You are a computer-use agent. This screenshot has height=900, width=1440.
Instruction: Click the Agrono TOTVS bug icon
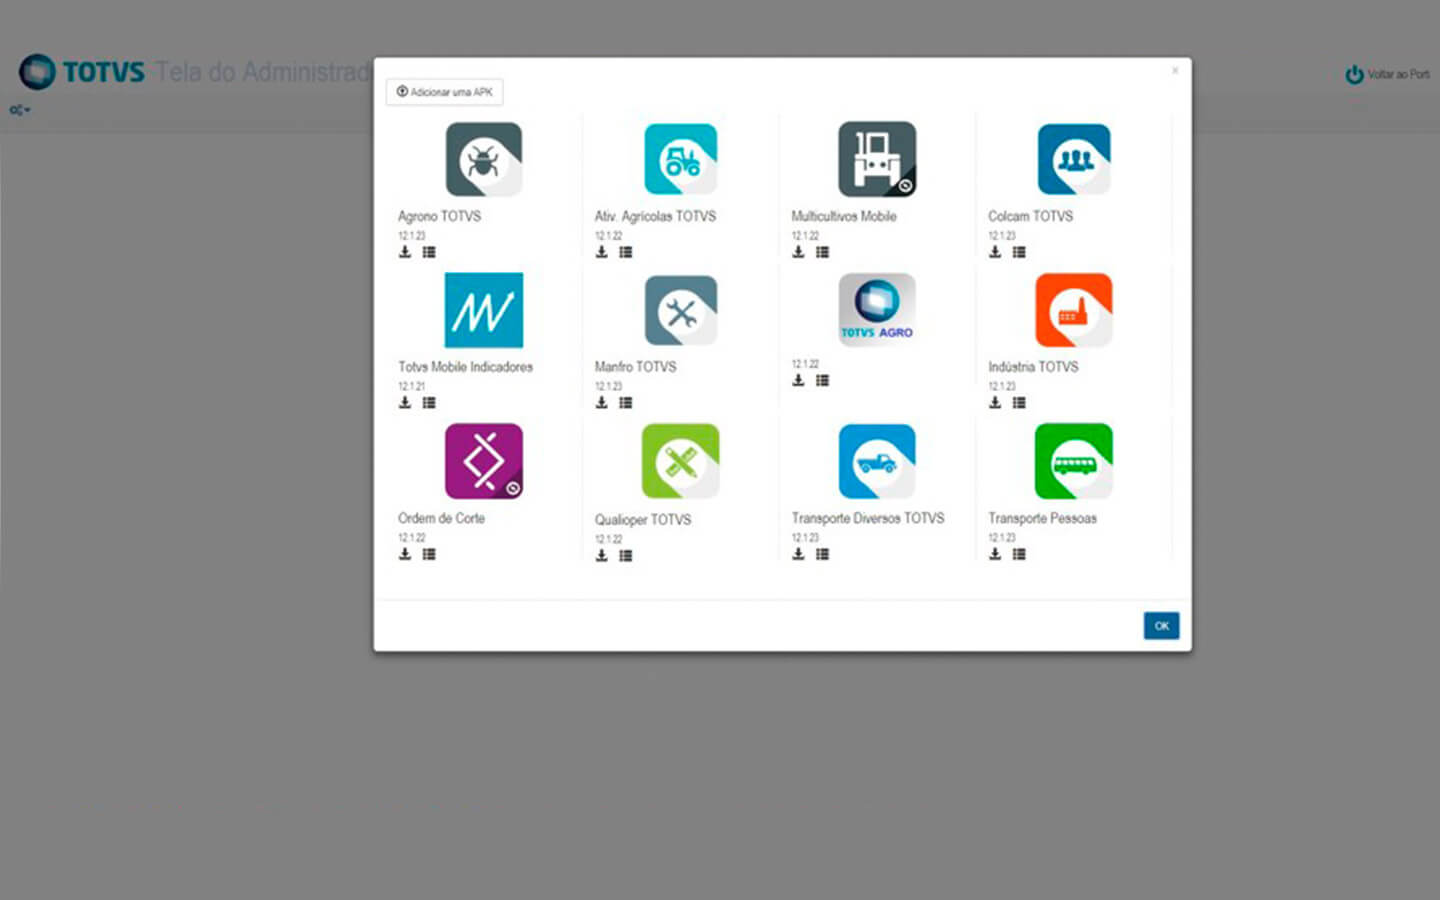(483, 160)
